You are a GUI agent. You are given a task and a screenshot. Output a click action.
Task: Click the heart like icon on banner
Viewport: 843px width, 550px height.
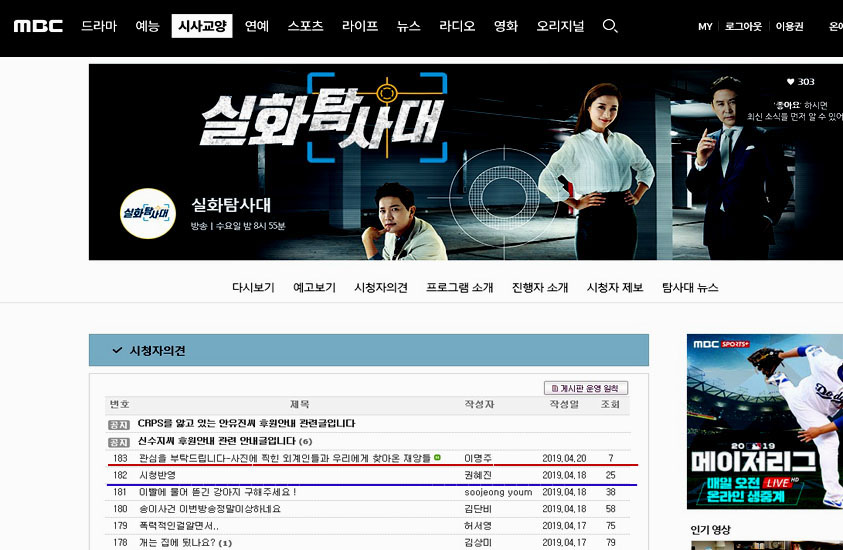pos(790,82)
